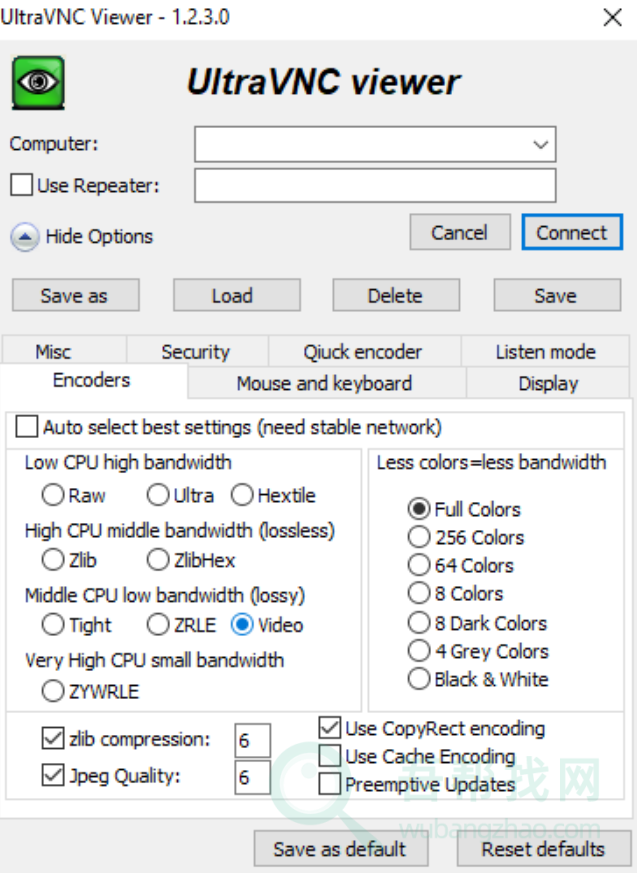637x873 pixels.
Task: Enable Auto select best settings checkbox
Action: tap(27, 428)
